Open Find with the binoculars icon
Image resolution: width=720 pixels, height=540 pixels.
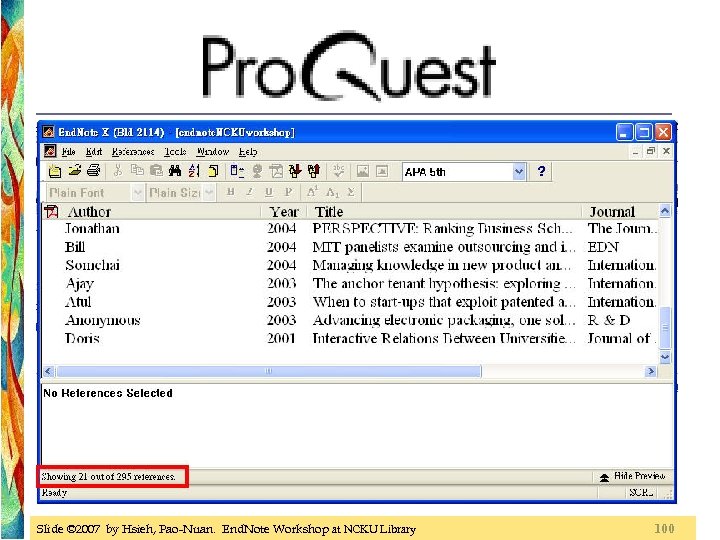click(x=175, y=171)
